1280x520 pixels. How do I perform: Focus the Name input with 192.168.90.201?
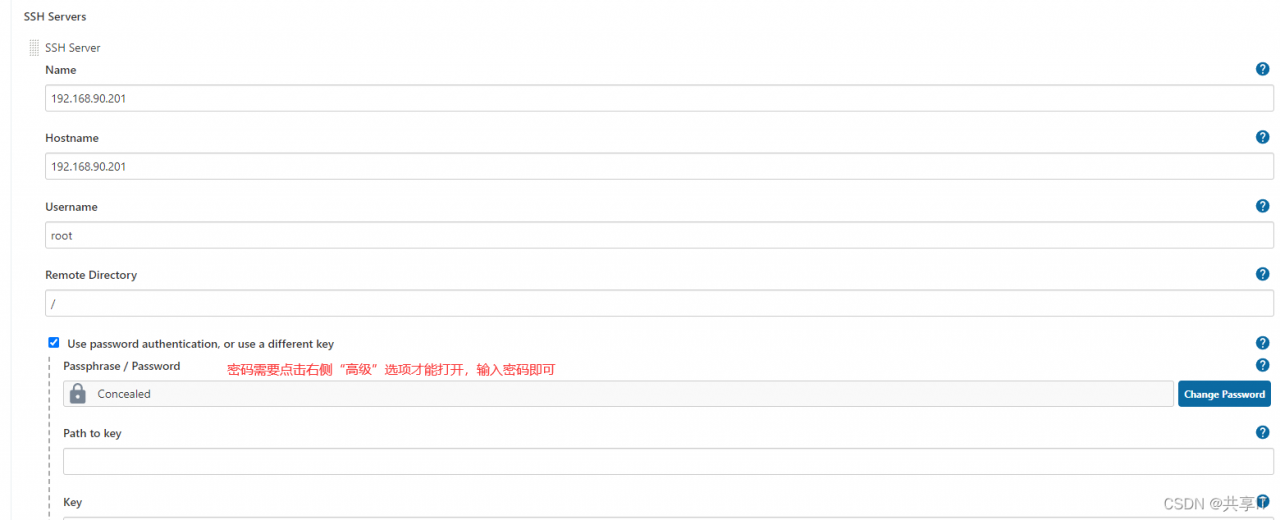(x=659, y=98)
